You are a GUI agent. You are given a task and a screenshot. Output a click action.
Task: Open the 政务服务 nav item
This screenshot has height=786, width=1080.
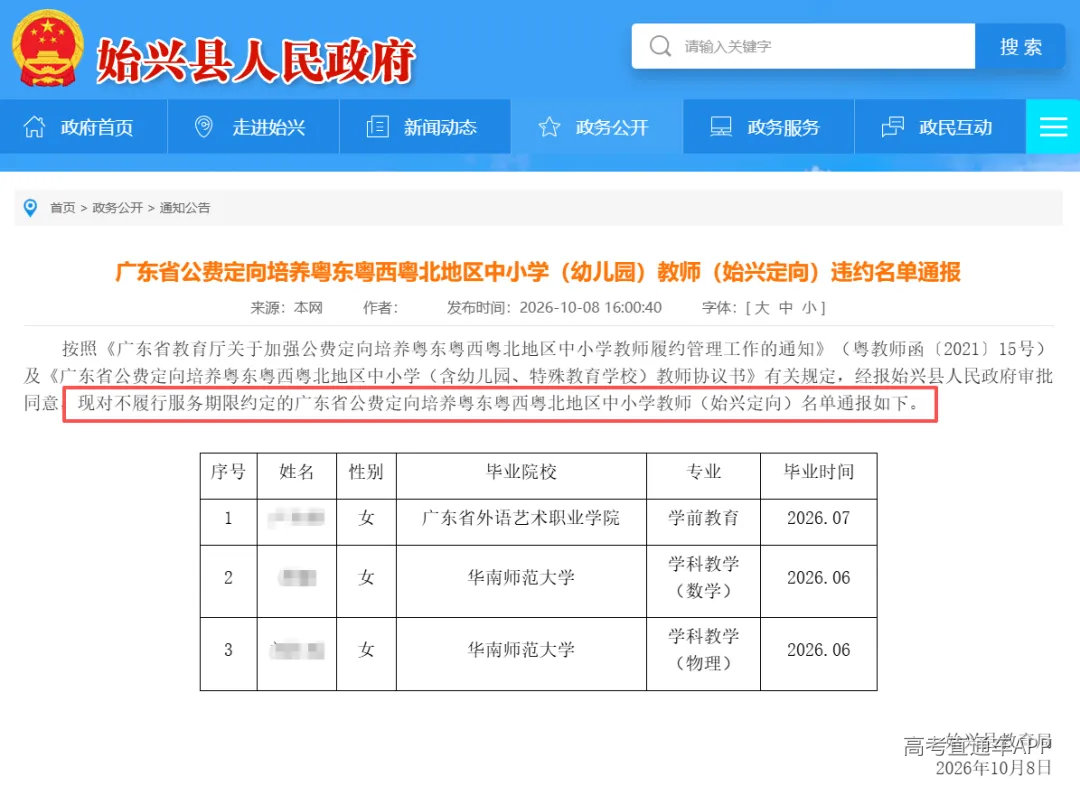pos(769,127)
